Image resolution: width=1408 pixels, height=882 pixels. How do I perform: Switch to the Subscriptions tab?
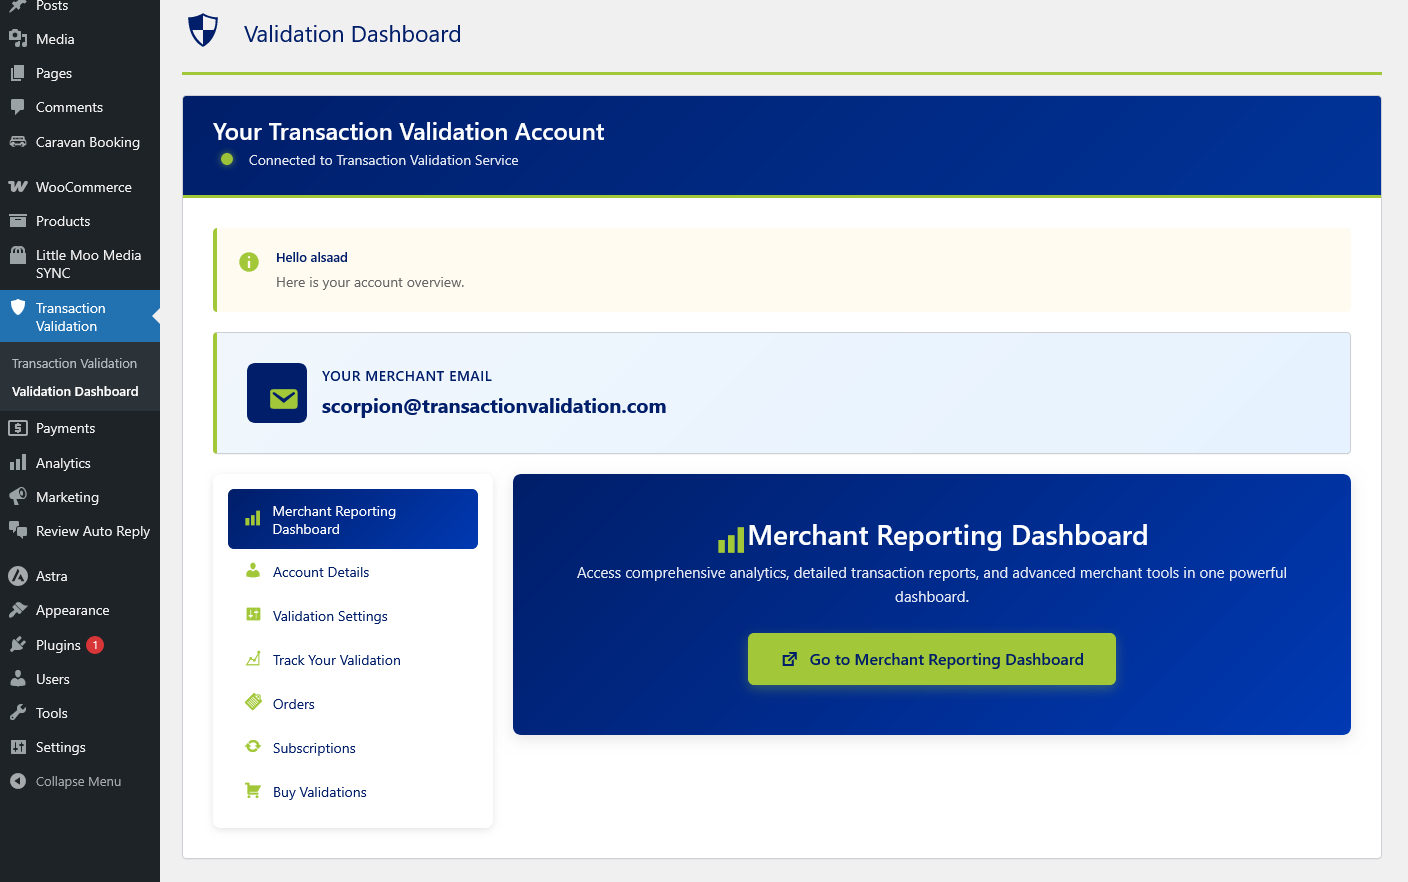click(353, 748)
